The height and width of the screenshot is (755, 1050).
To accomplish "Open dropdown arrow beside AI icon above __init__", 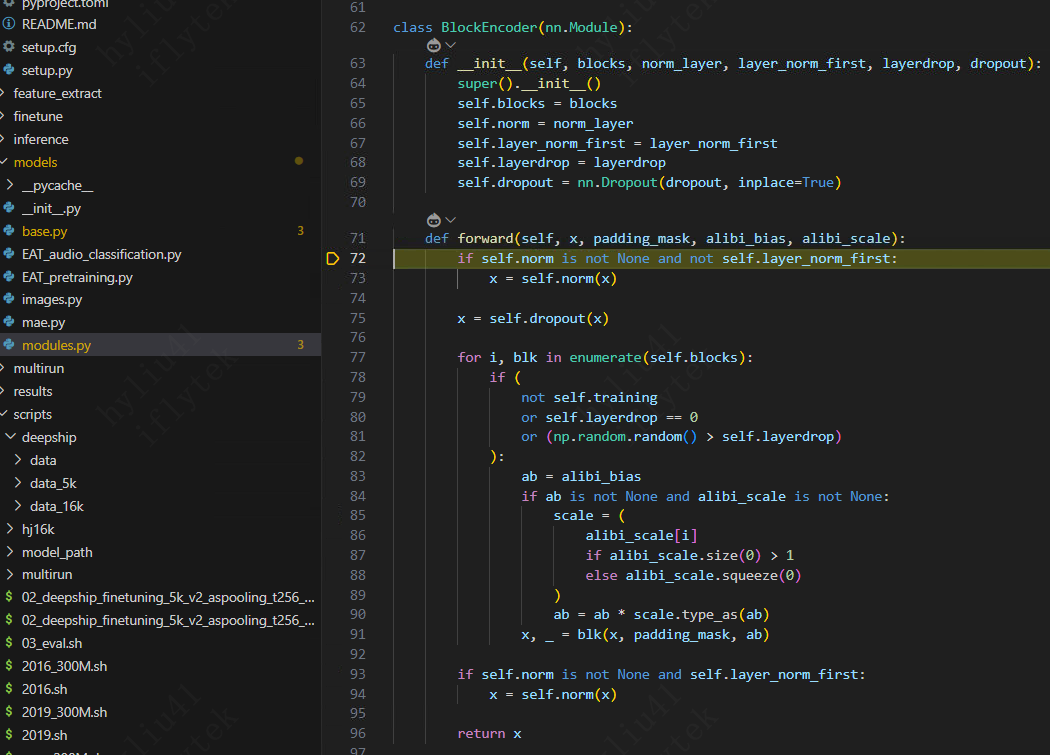I will click(451, 45).
